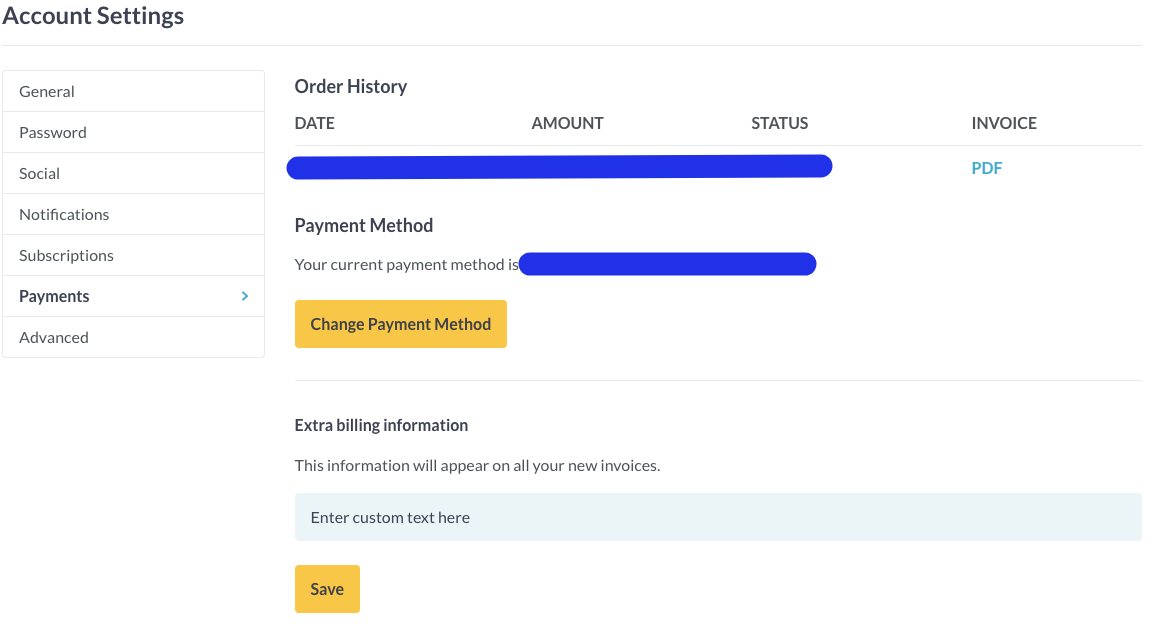
Task: Click the STATUS column header
Action: pyautogui.click(x=779, y=123)
